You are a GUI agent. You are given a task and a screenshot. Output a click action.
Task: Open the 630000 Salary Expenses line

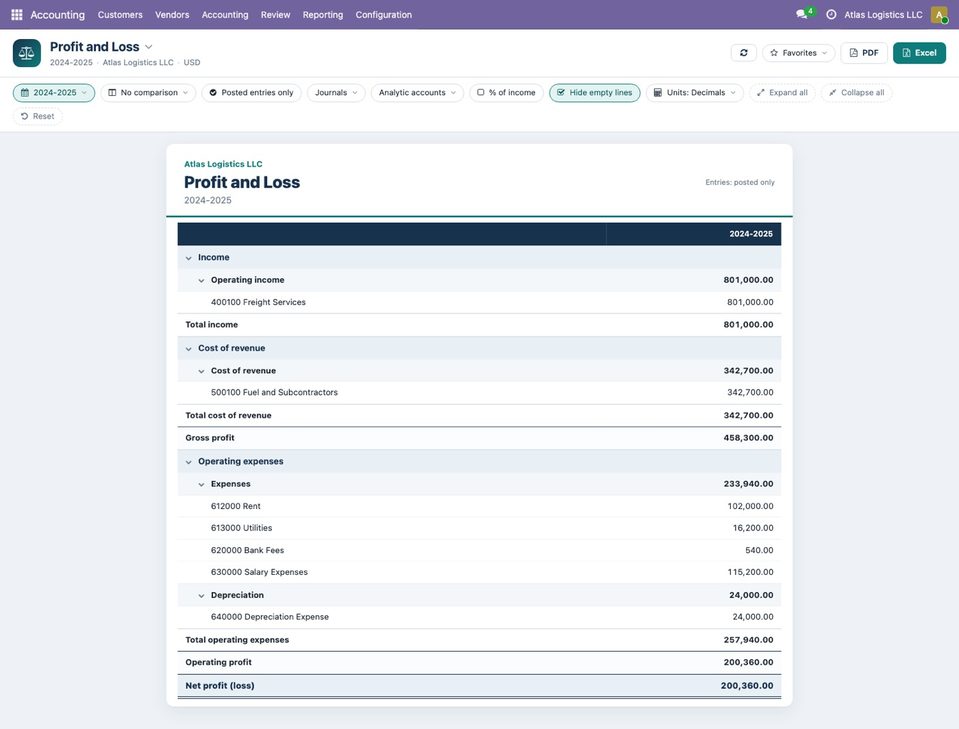click(479, 572)
